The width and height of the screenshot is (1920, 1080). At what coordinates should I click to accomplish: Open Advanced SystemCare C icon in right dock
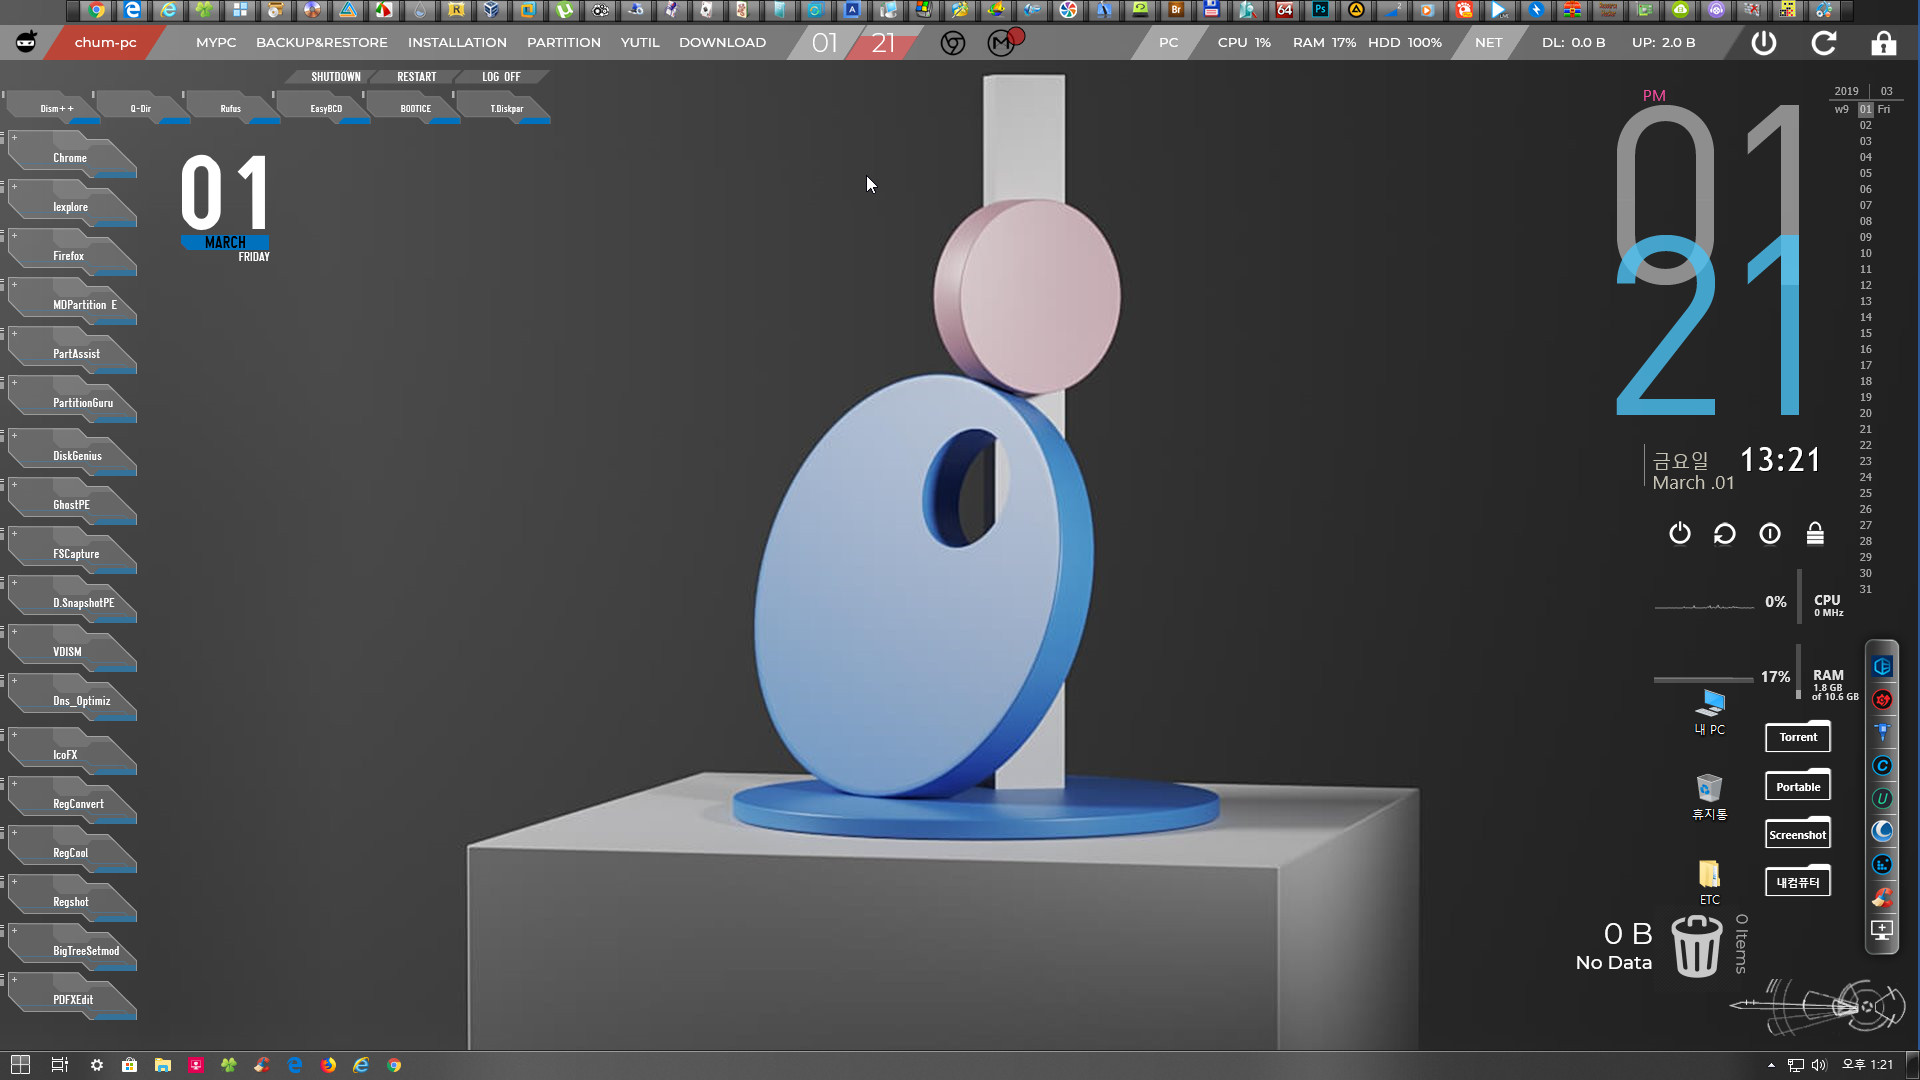point(1882,765)
